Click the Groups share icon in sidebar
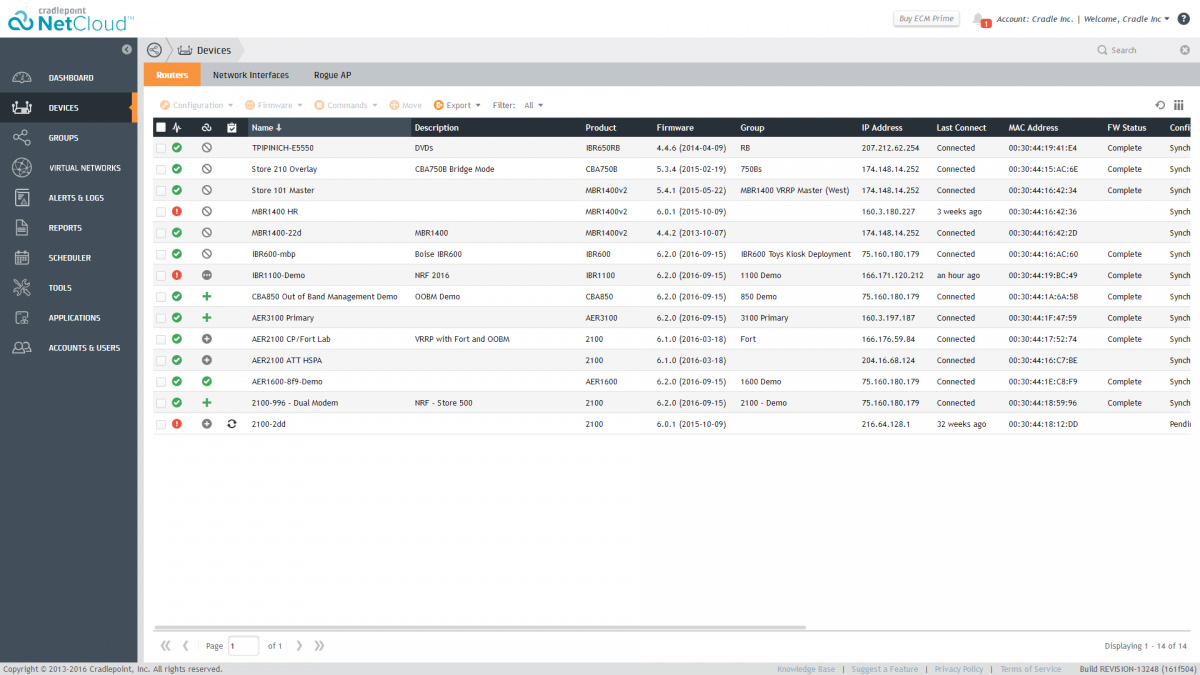 pos(22,138)
